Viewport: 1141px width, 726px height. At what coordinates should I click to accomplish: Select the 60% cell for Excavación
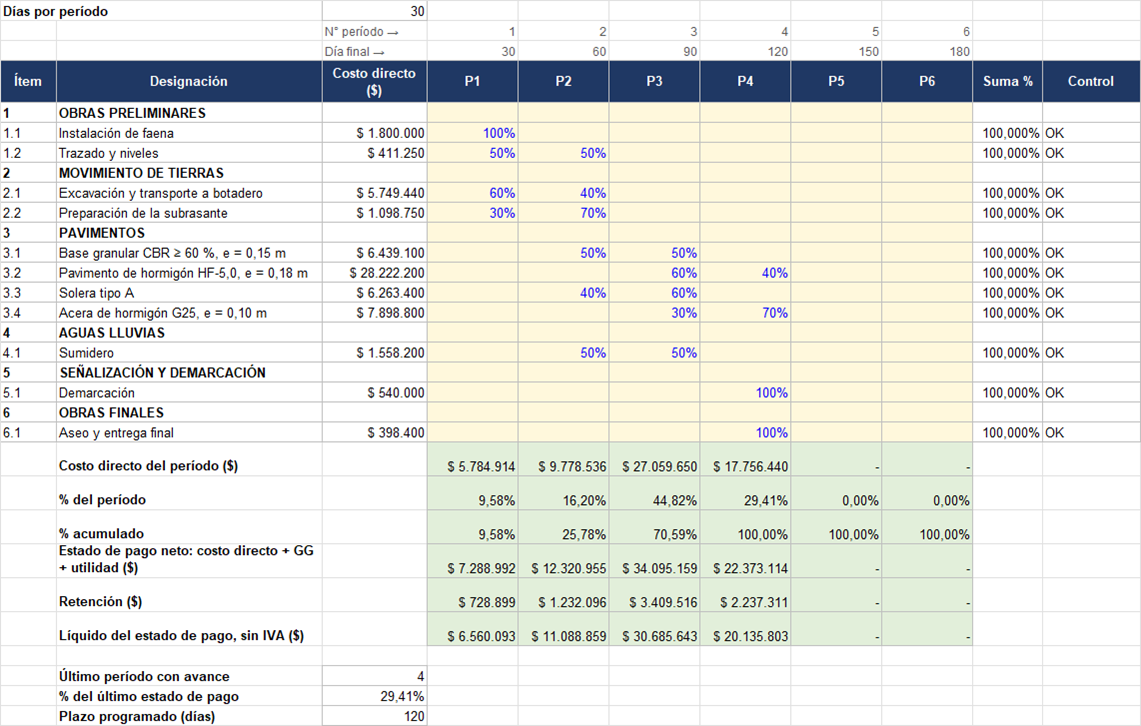tap(472, 193)
